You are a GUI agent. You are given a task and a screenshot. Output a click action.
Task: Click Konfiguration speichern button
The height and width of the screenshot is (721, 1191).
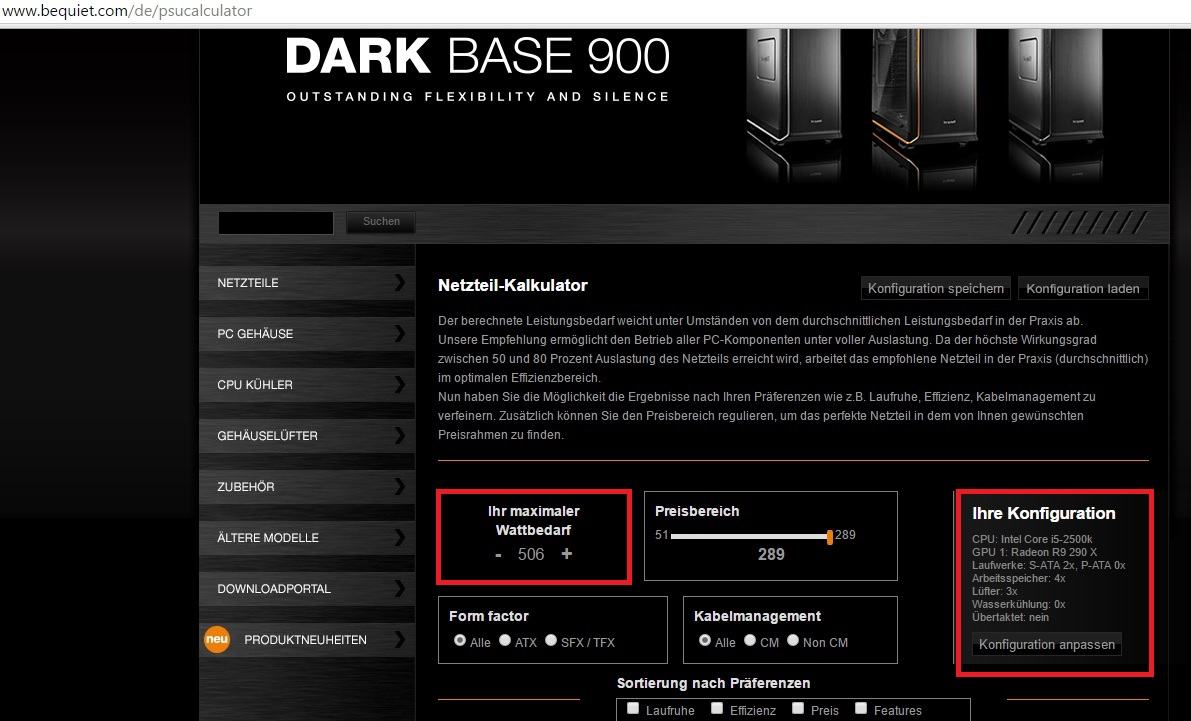(x=936, y=289)
